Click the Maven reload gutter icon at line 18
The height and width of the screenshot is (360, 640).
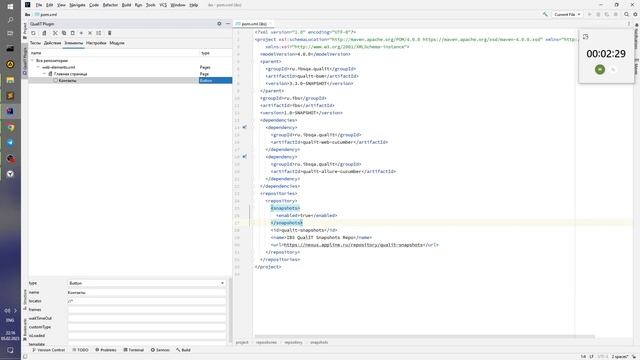coord(244,156)
